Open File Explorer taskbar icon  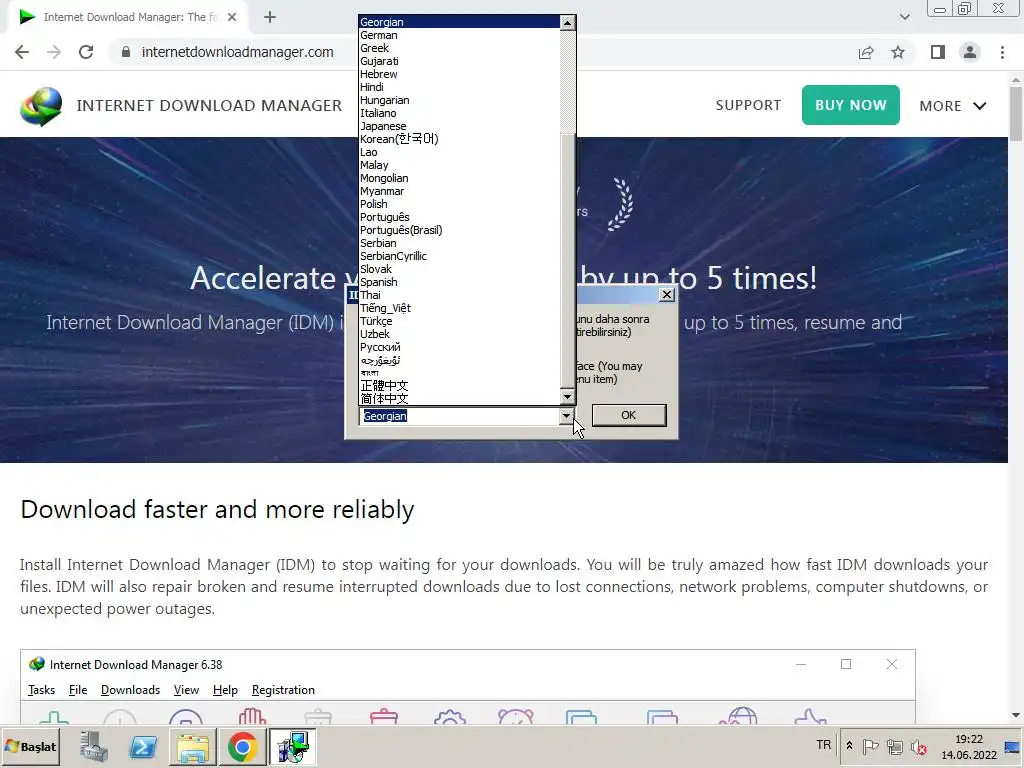[x=193, y=747]
